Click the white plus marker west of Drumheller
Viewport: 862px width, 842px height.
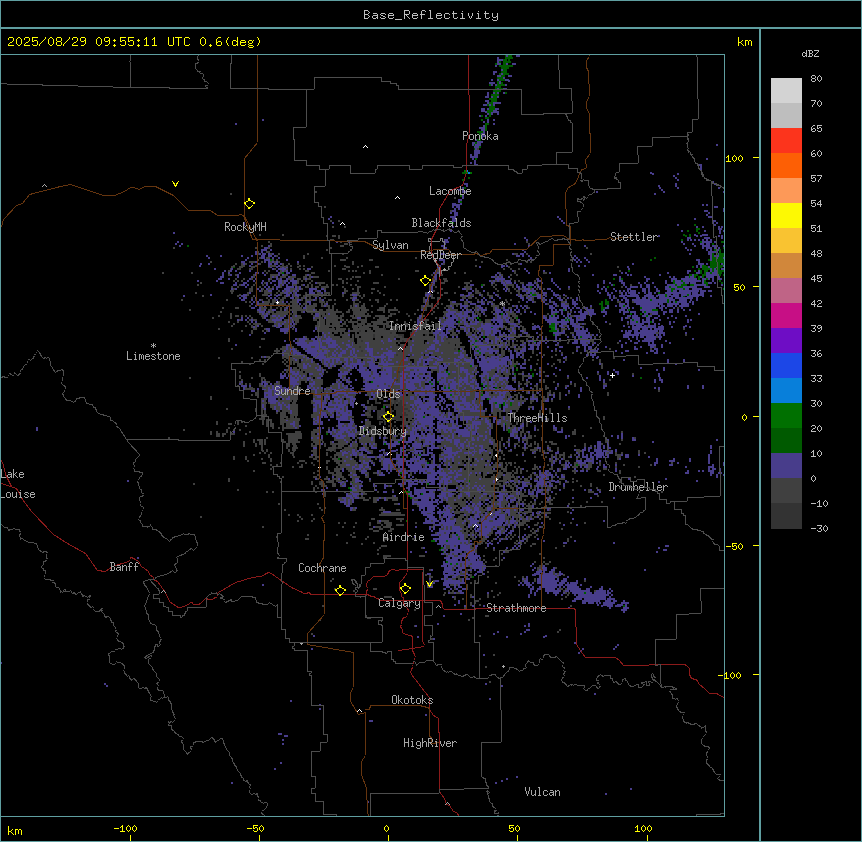pos(612,375)
